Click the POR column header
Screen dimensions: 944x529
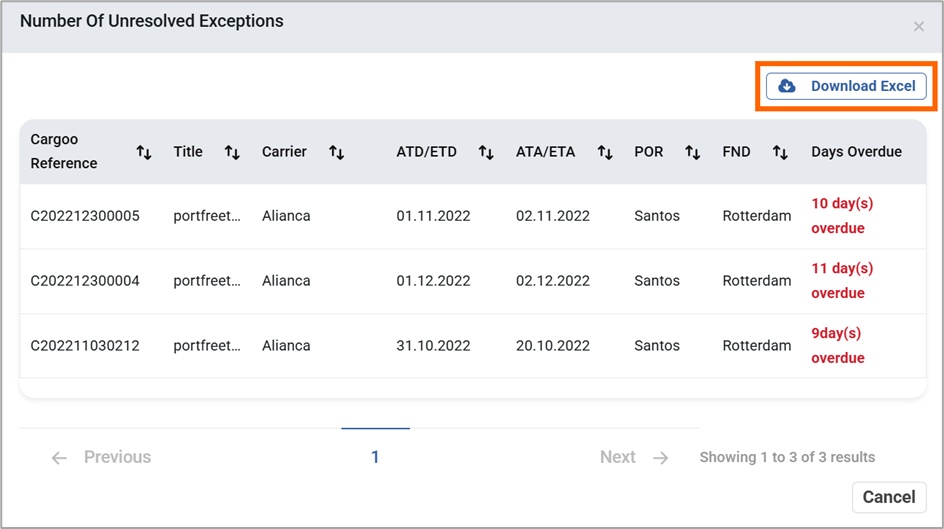pos(648,152)
